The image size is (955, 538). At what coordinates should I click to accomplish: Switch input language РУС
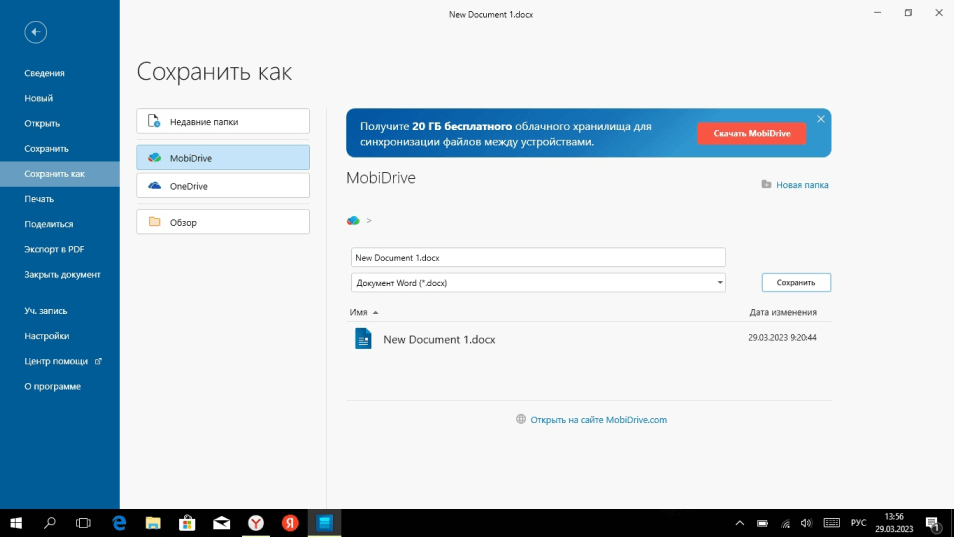[x=858, y=523]
